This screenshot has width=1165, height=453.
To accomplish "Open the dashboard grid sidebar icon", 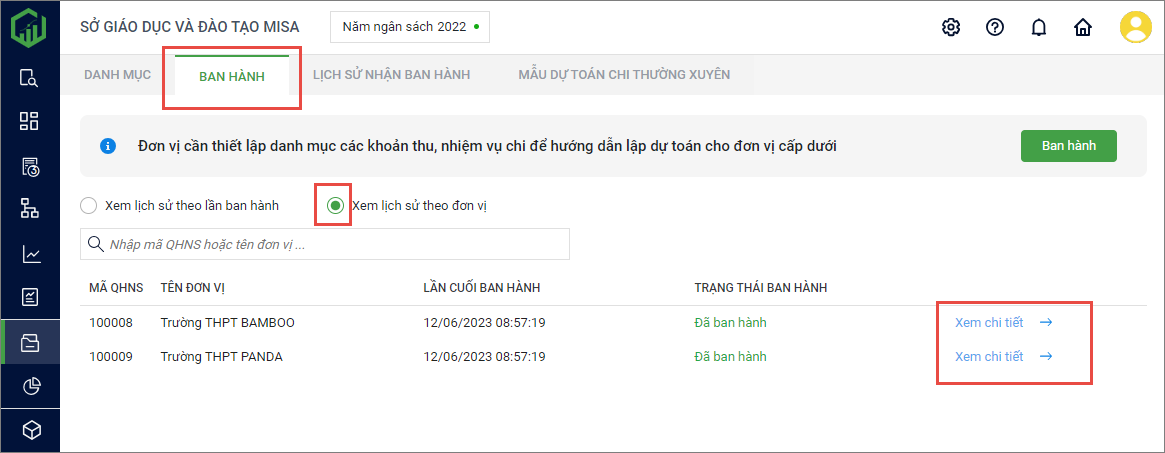I will (x=30, y=121).
